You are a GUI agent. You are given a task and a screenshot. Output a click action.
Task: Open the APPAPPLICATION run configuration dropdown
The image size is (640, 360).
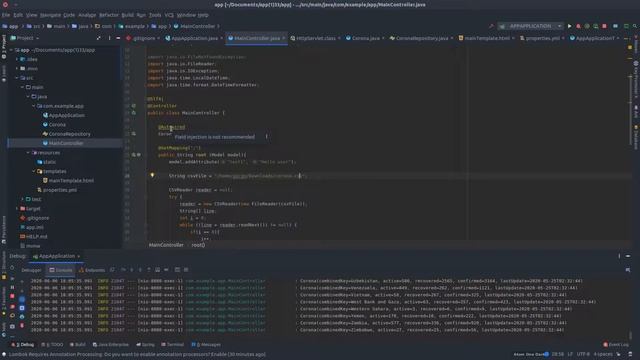pos(530,26)
